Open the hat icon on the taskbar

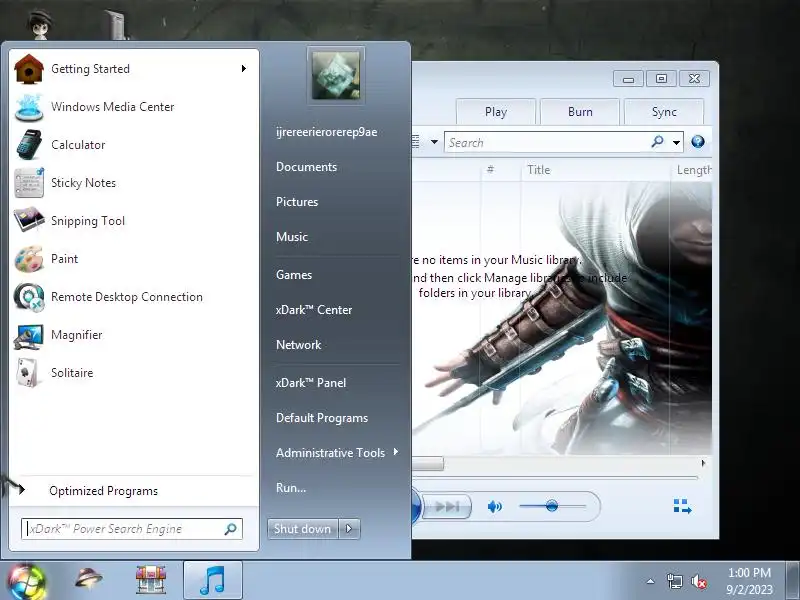point(88,578)
